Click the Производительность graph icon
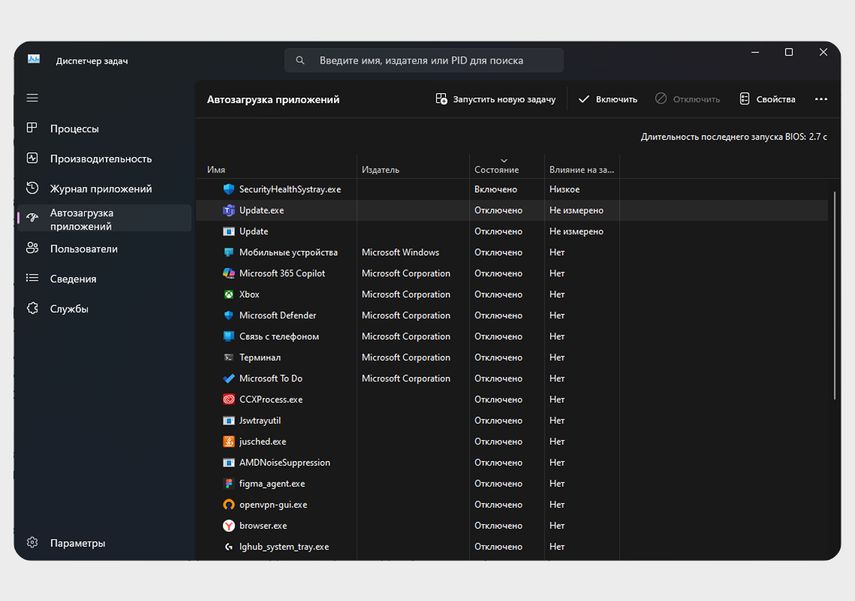This screenshot has height=601, width=855. click(x=32, y=158)
